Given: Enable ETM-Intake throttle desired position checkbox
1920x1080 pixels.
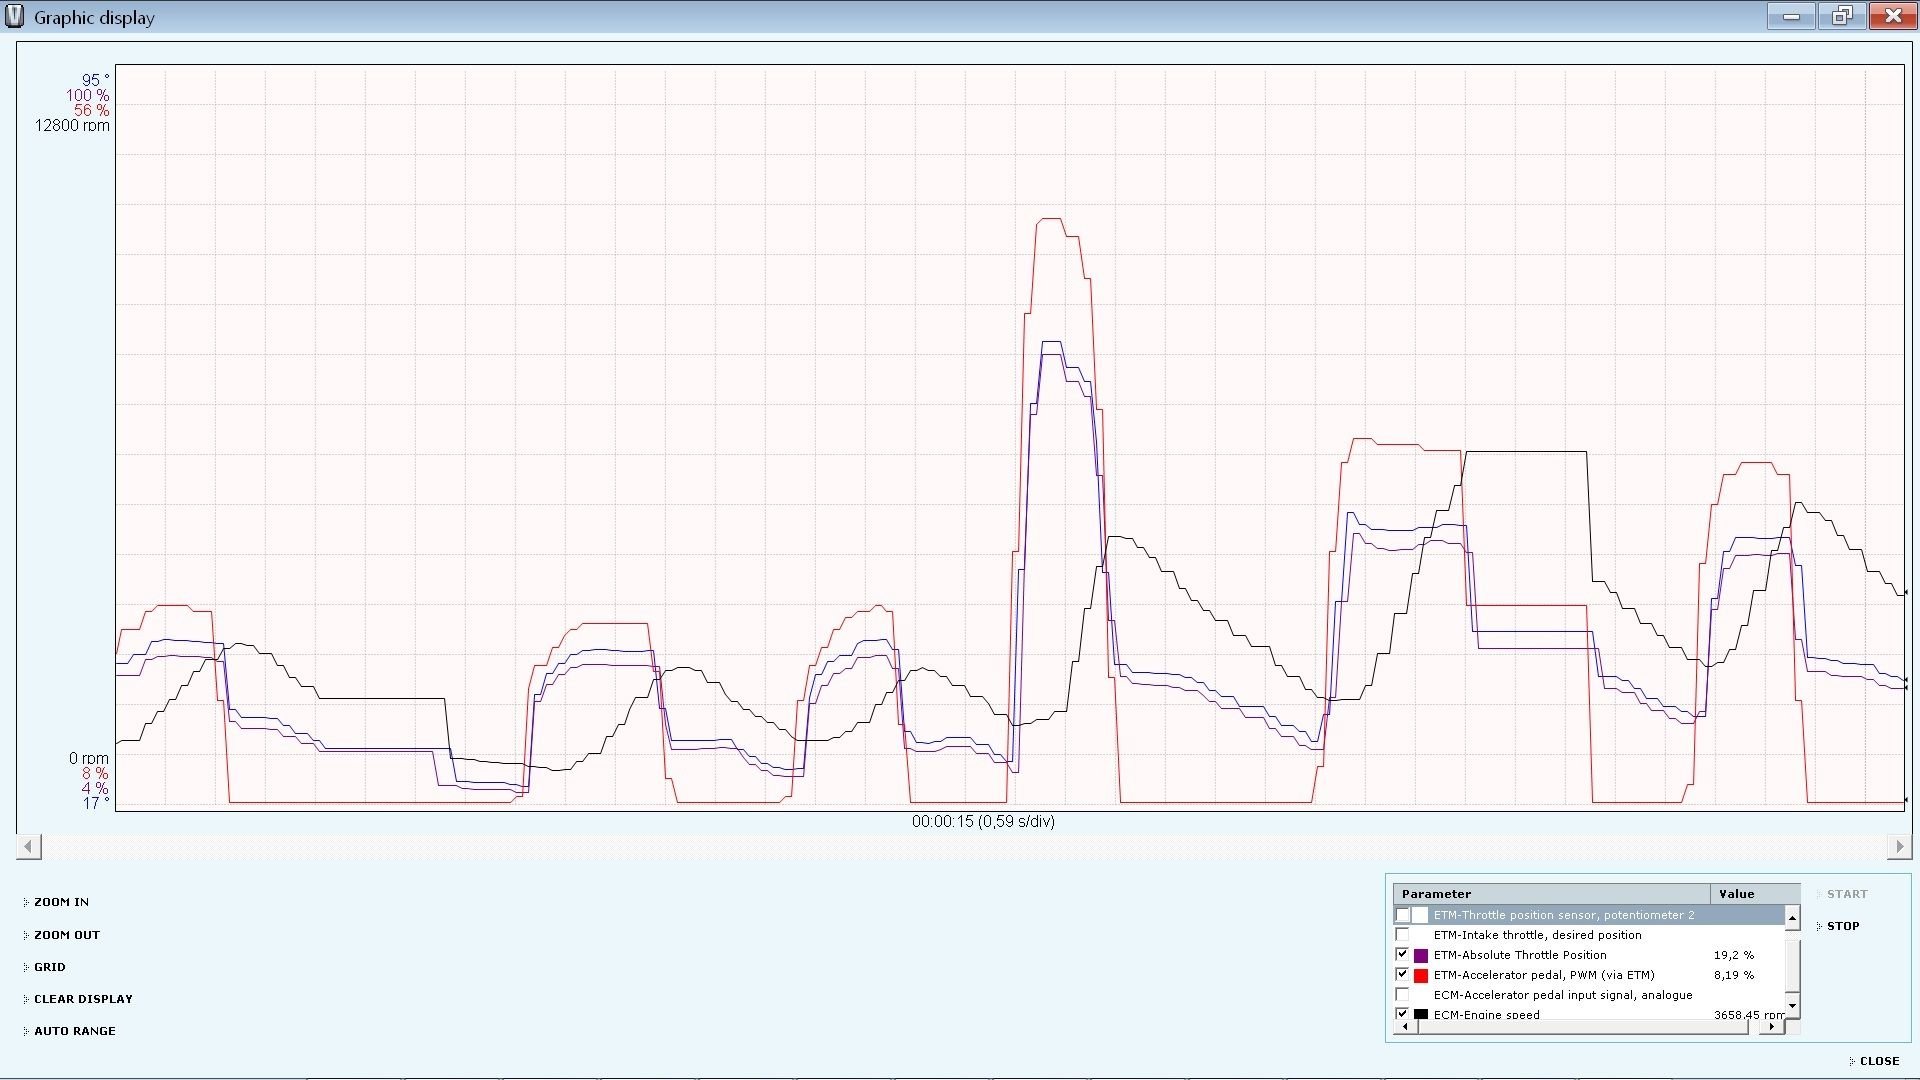Looking at the screenshot, I should [1402, 935].
